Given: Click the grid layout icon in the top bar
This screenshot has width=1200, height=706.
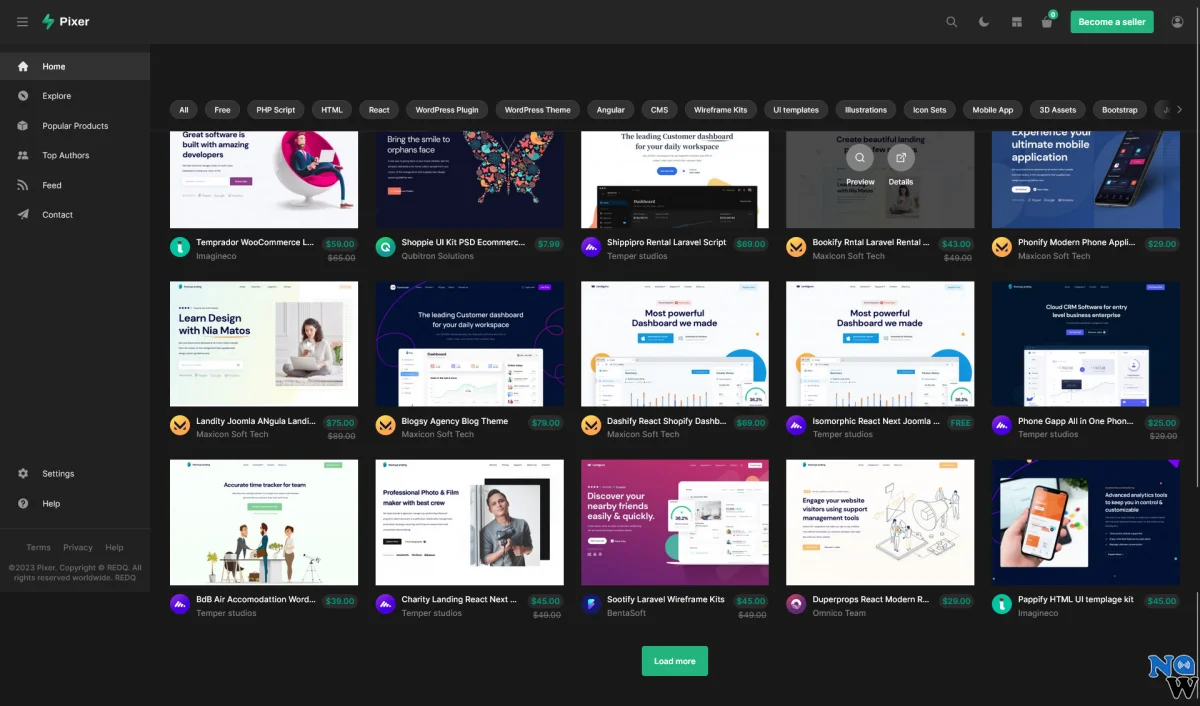Looking at the screenshot, I should [1016, 21].
